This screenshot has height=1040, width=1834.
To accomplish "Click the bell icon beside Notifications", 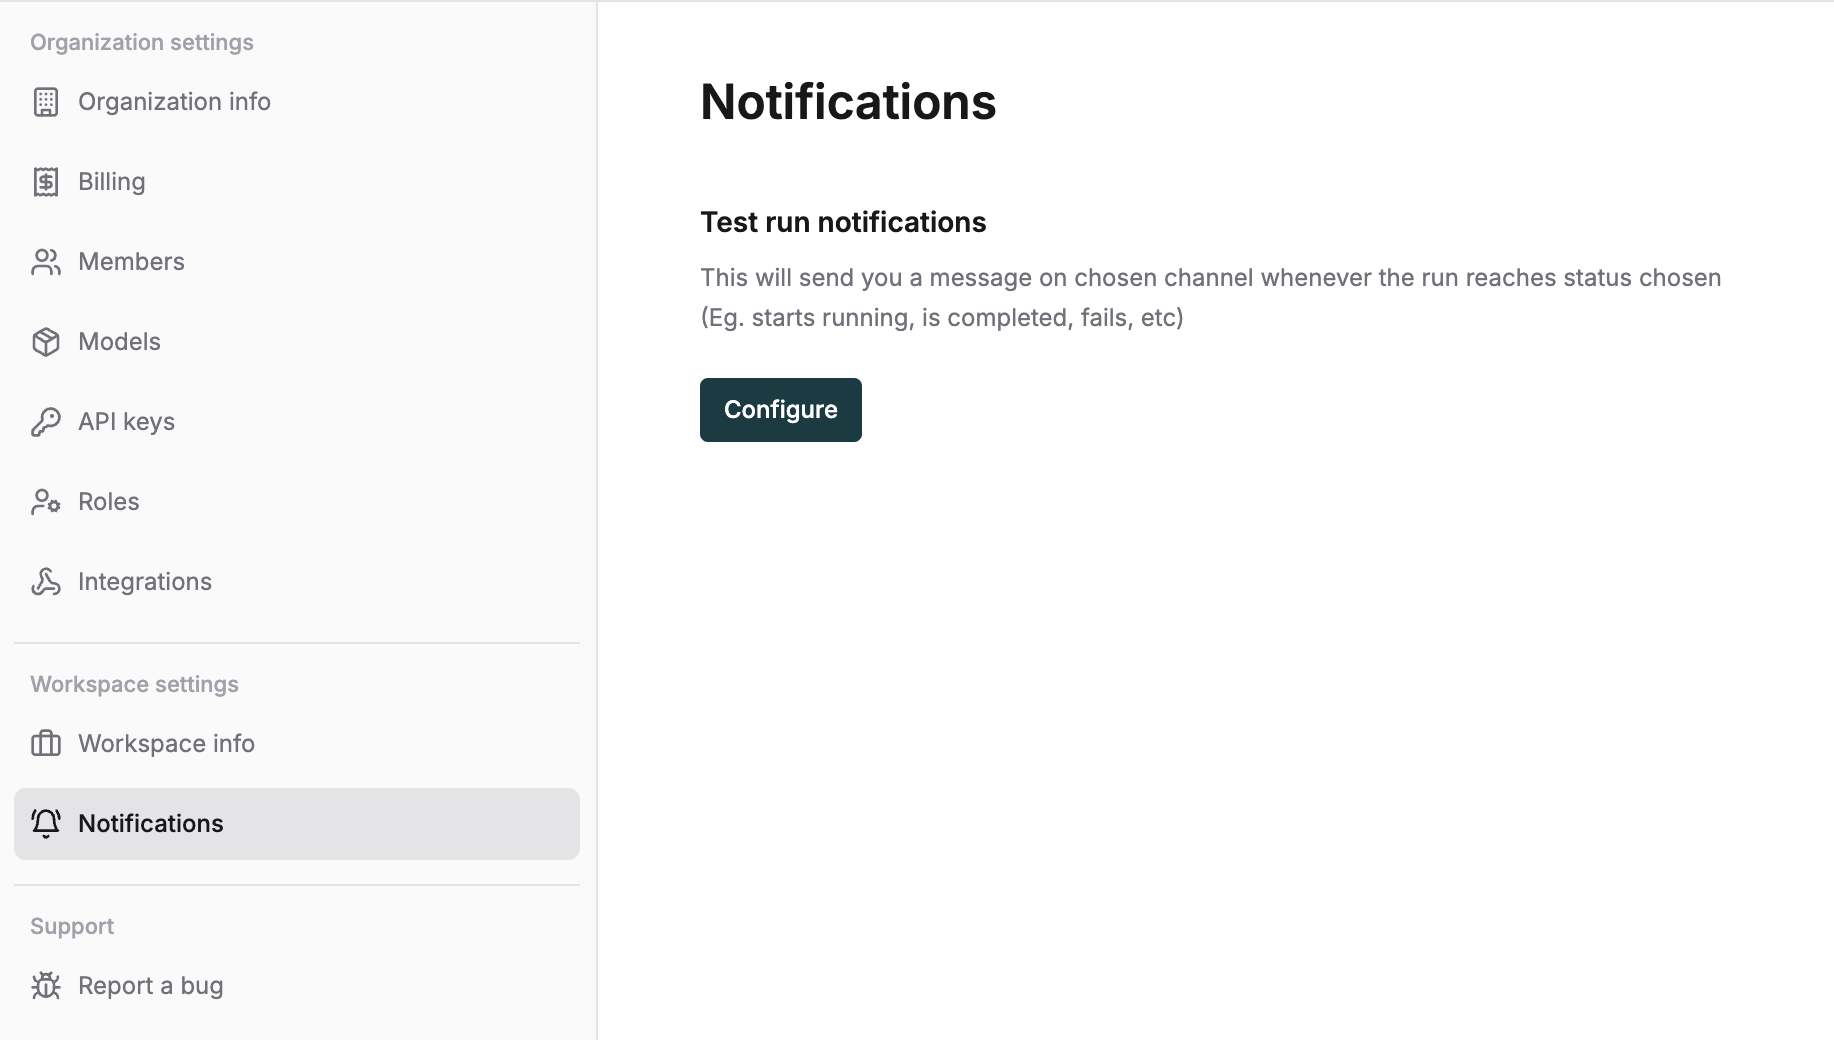I will tap(46, 823).
